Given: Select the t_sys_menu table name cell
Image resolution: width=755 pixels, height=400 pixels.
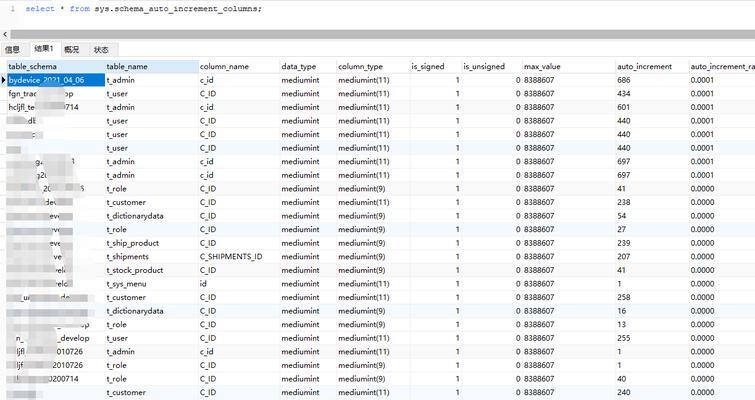Looking at the screenshot, I should click(126, 284).
